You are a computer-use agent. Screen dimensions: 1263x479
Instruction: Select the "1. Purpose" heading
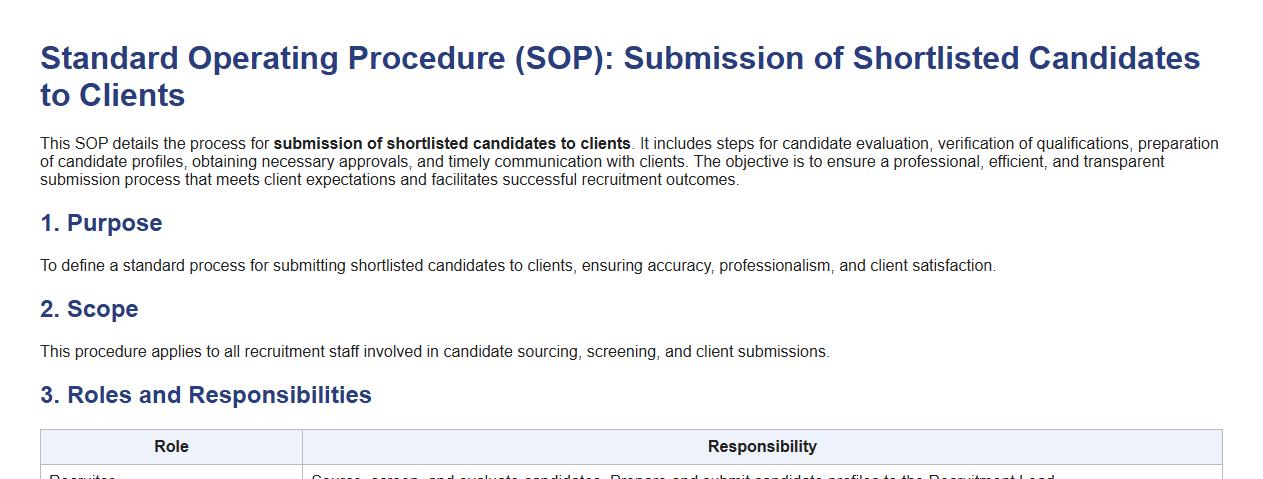pyautogui.click(x=101, y=223)
